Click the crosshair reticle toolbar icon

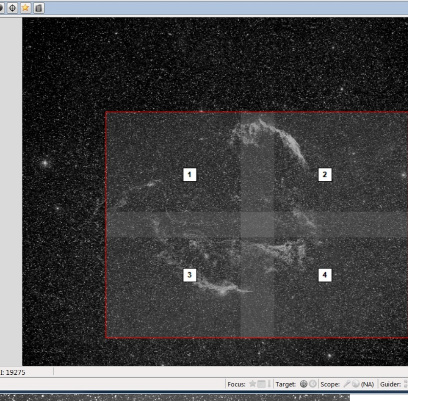click(13, 8)
